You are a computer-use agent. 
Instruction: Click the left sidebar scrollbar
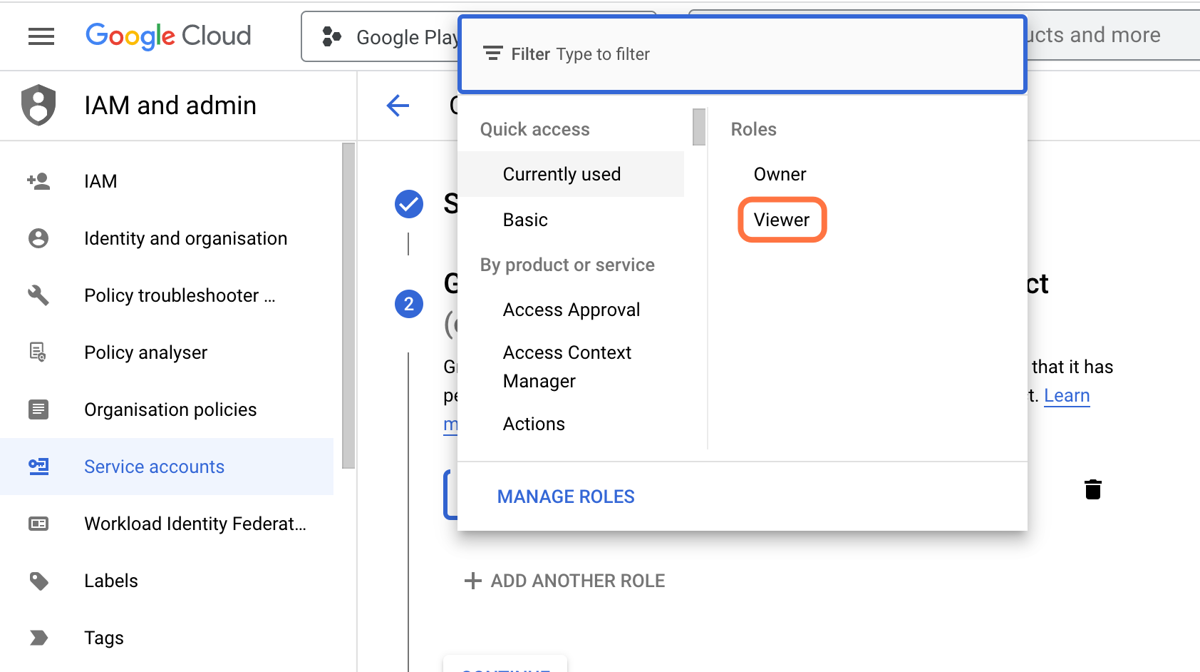tap(348, 305)
